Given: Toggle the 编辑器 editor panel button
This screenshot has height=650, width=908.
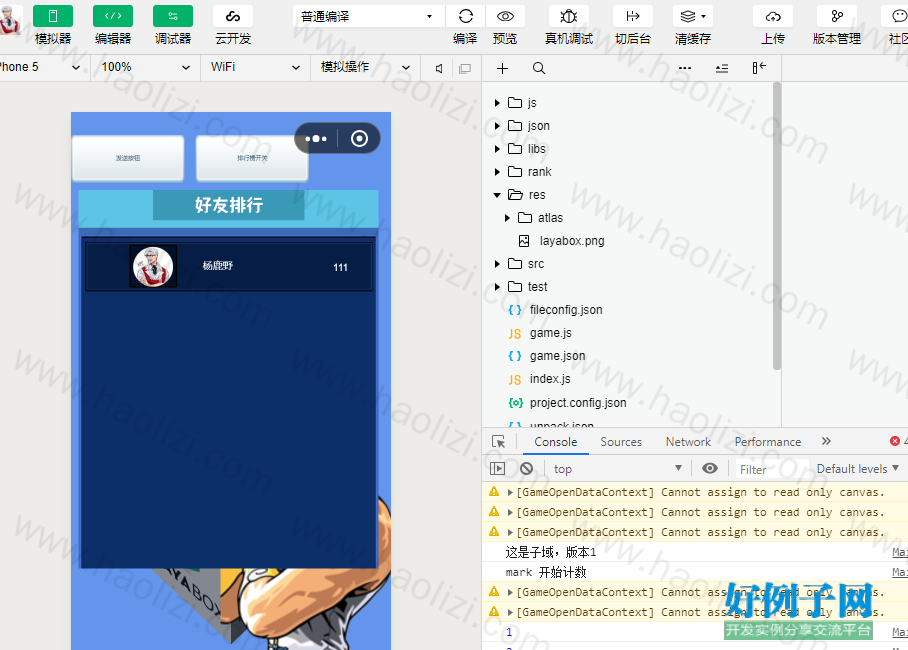Looking at the screenshot, I should (113, 16).
